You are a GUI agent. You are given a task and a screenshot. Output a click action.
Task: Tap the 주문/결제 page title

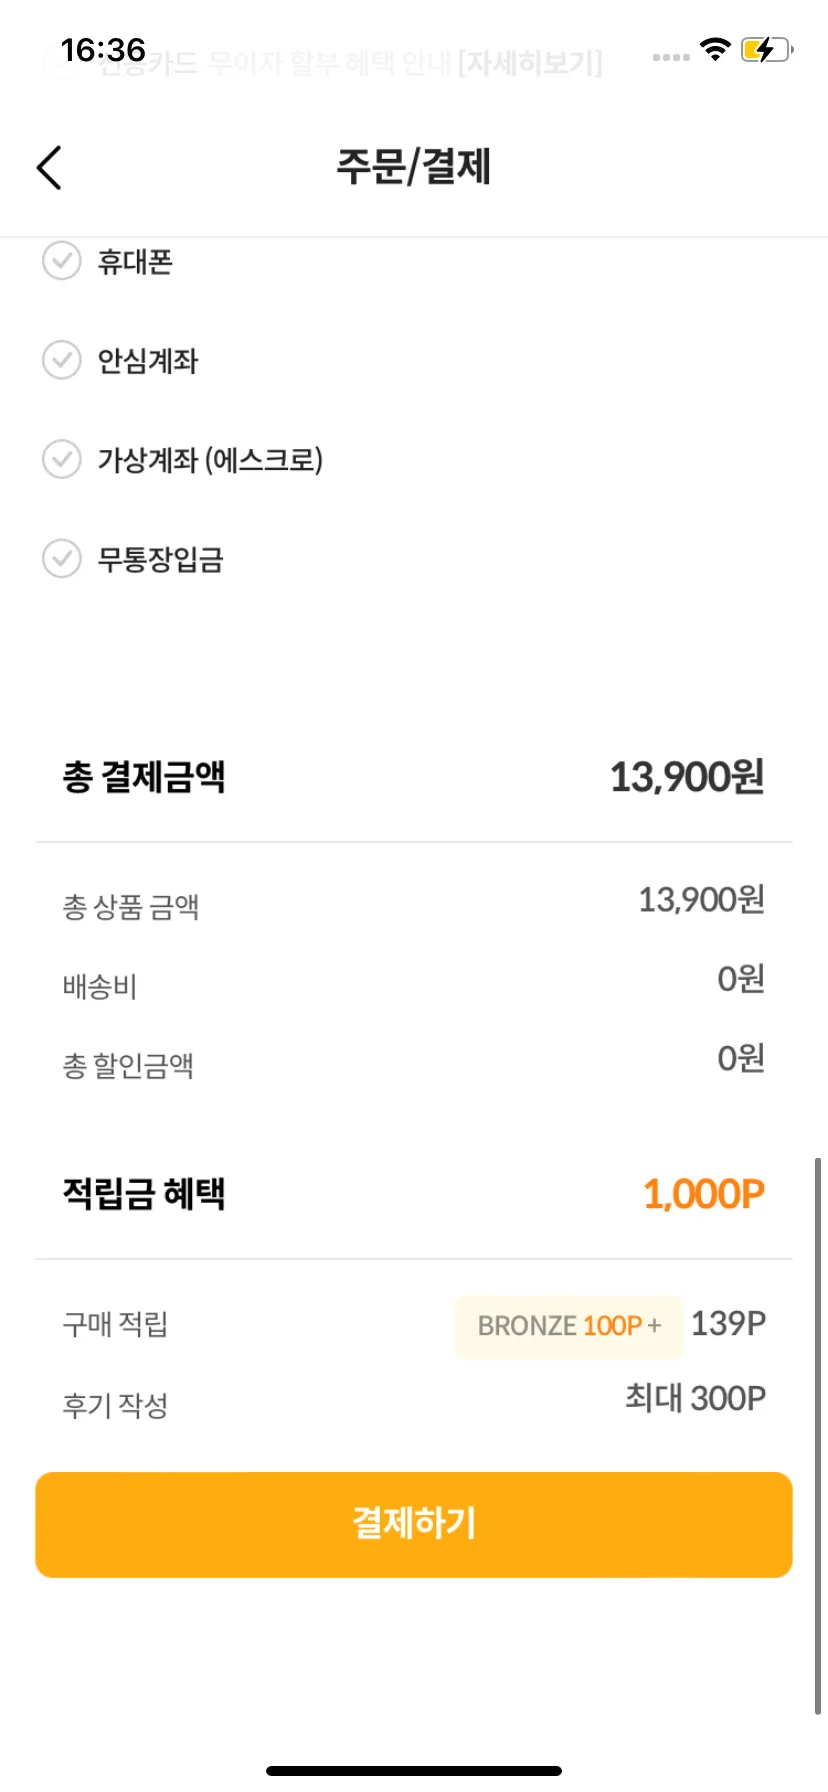coord(414,167)
